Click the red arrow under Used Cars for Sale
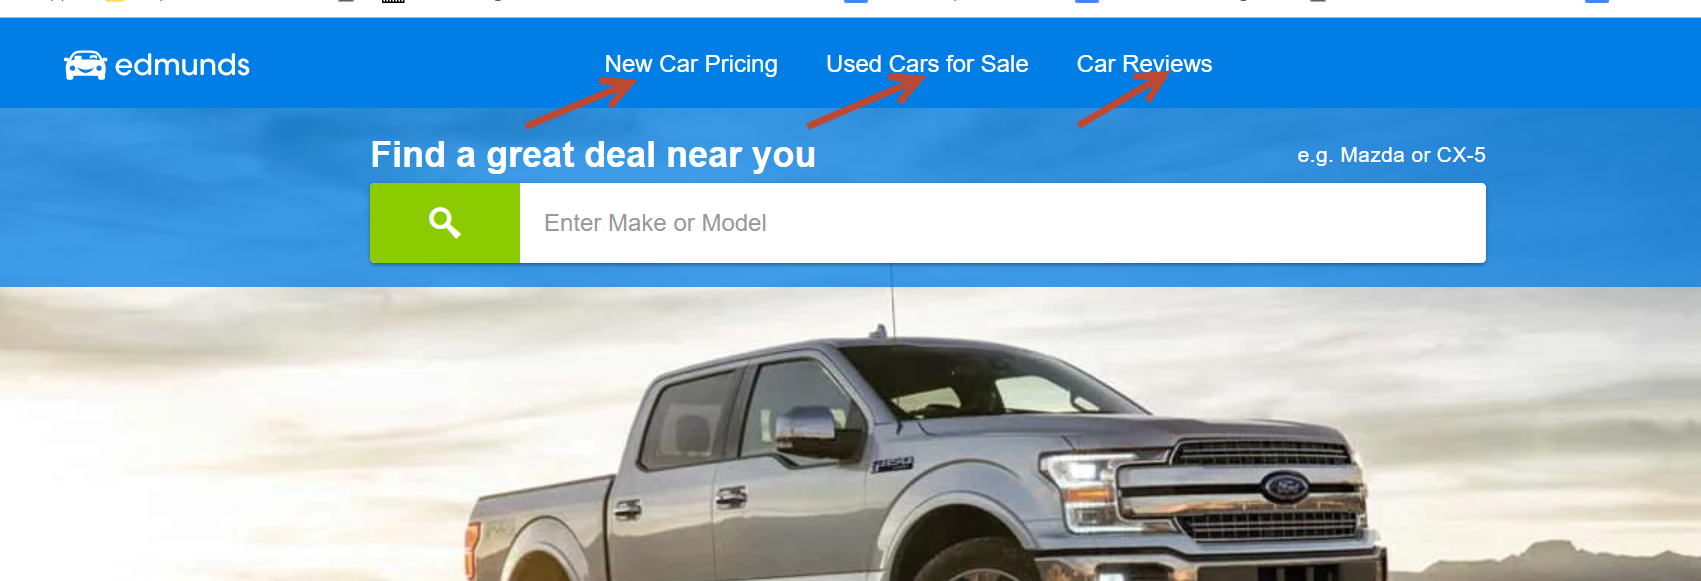 866,101
